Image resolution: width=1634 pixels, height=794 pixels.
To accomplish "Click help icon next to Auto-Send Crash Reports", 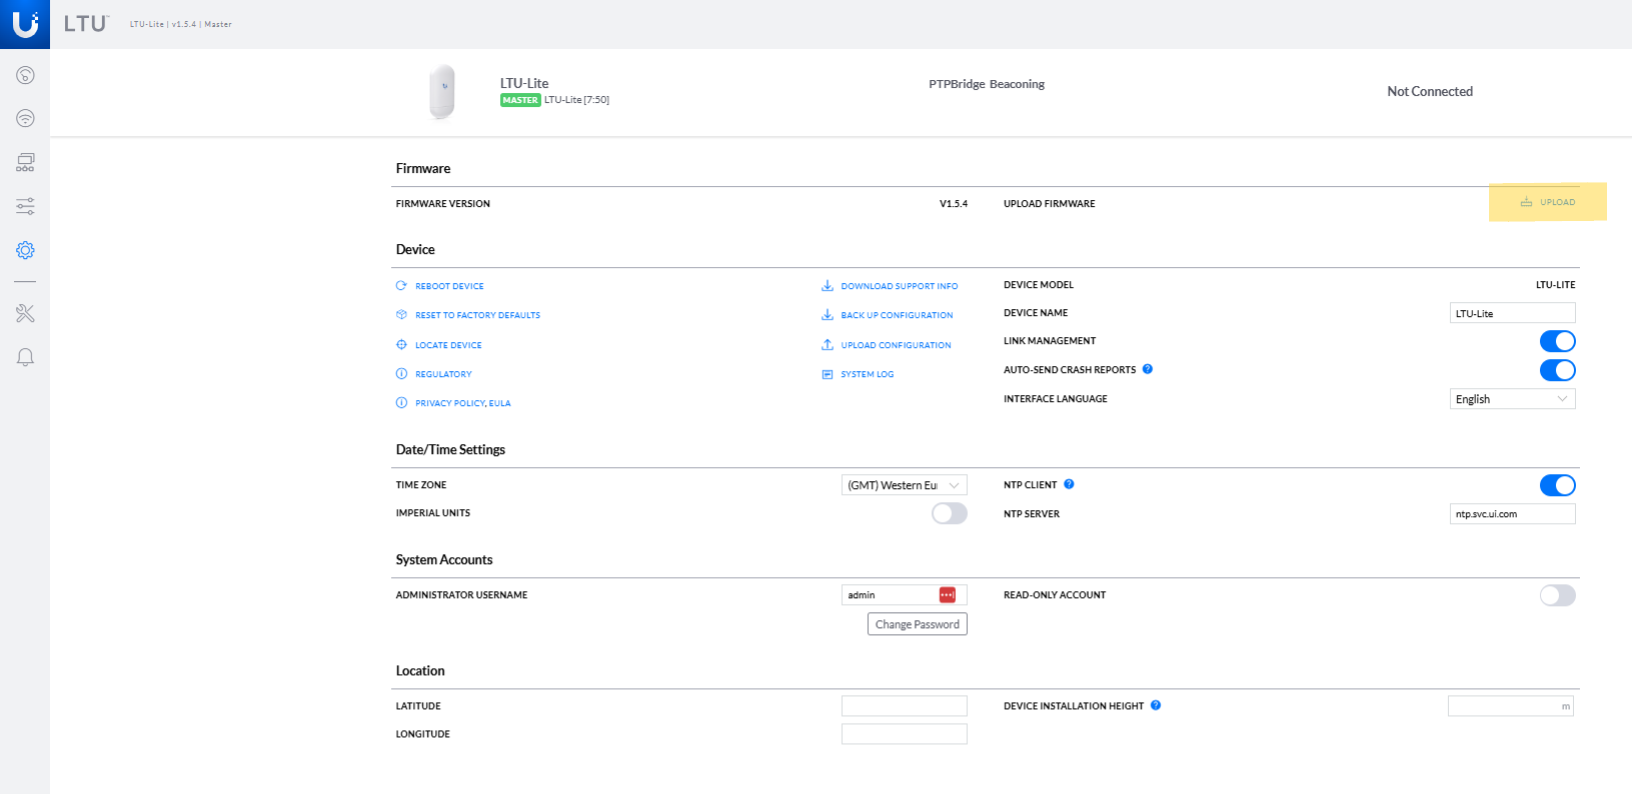I will point(1147,369).
